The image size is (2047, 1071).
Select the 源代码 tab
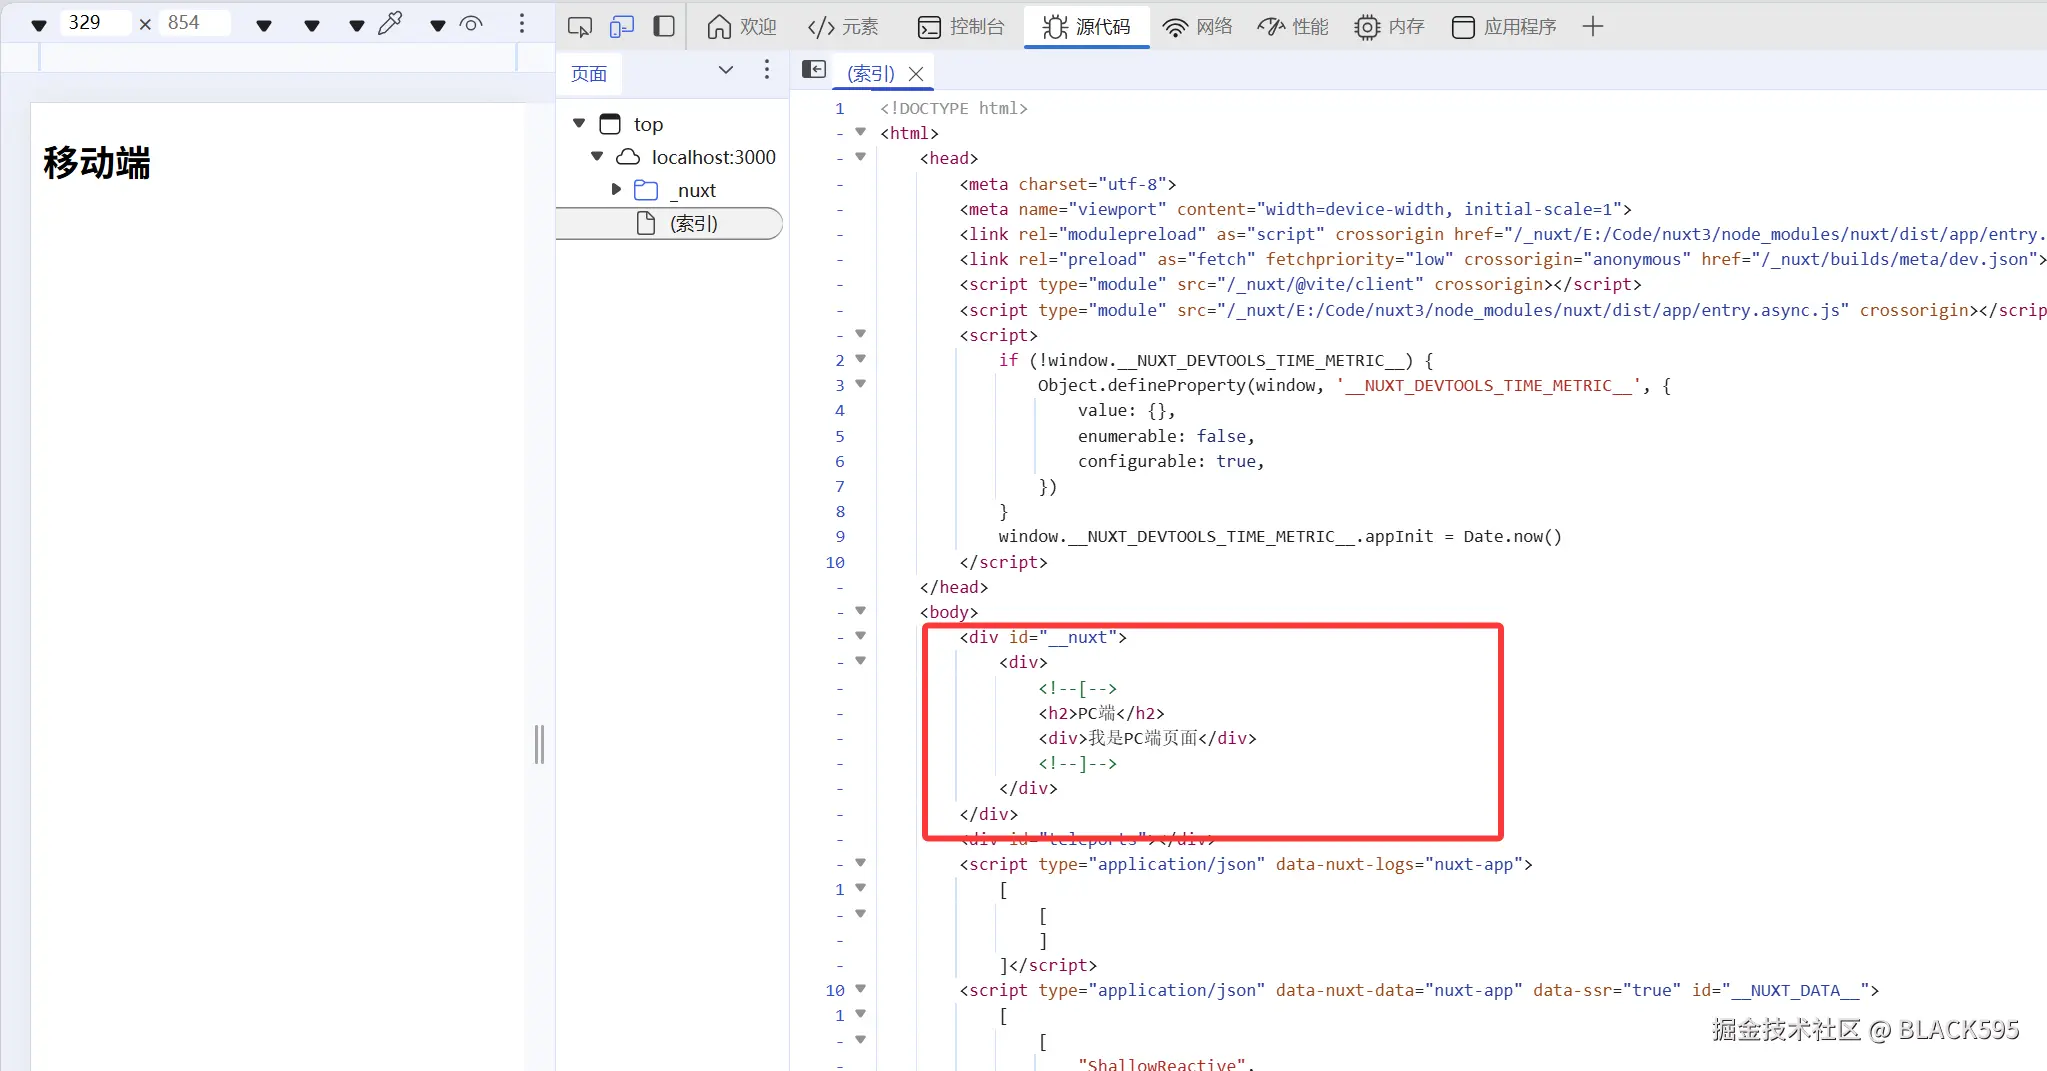(x=1086, y=27)
